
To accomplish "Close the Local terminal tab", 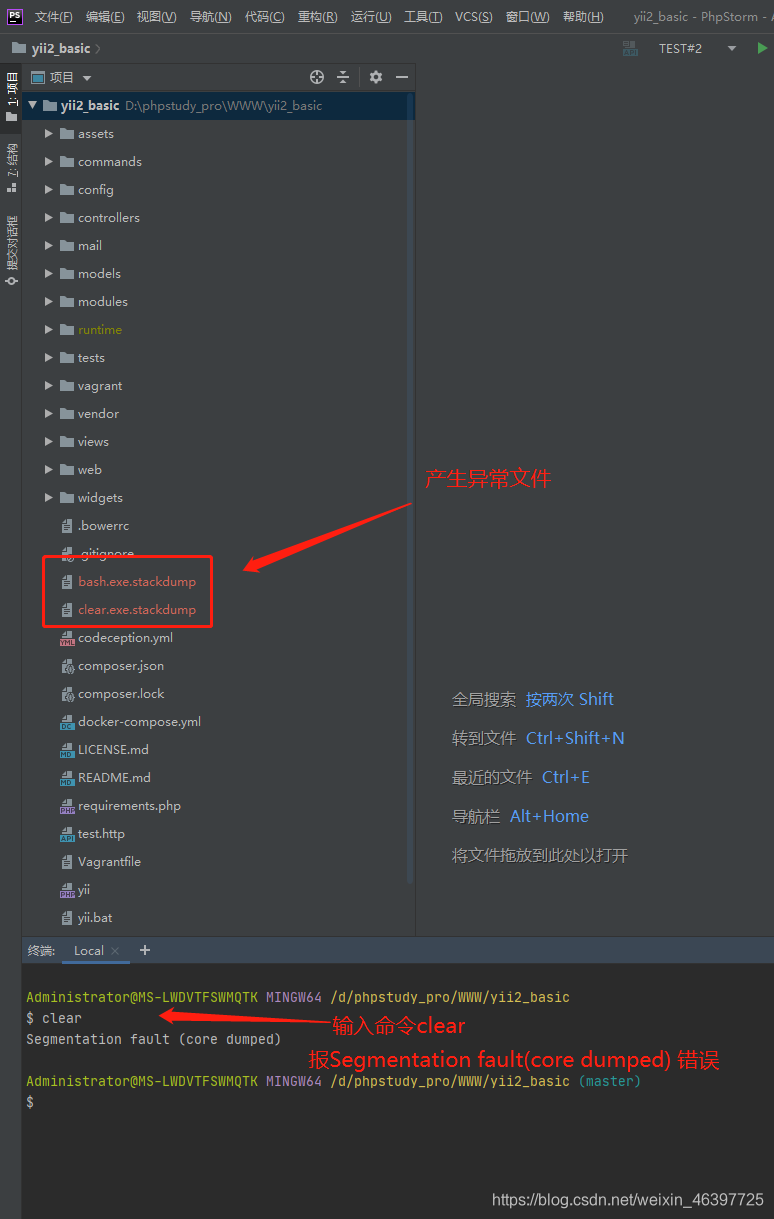I will [115, 951].
